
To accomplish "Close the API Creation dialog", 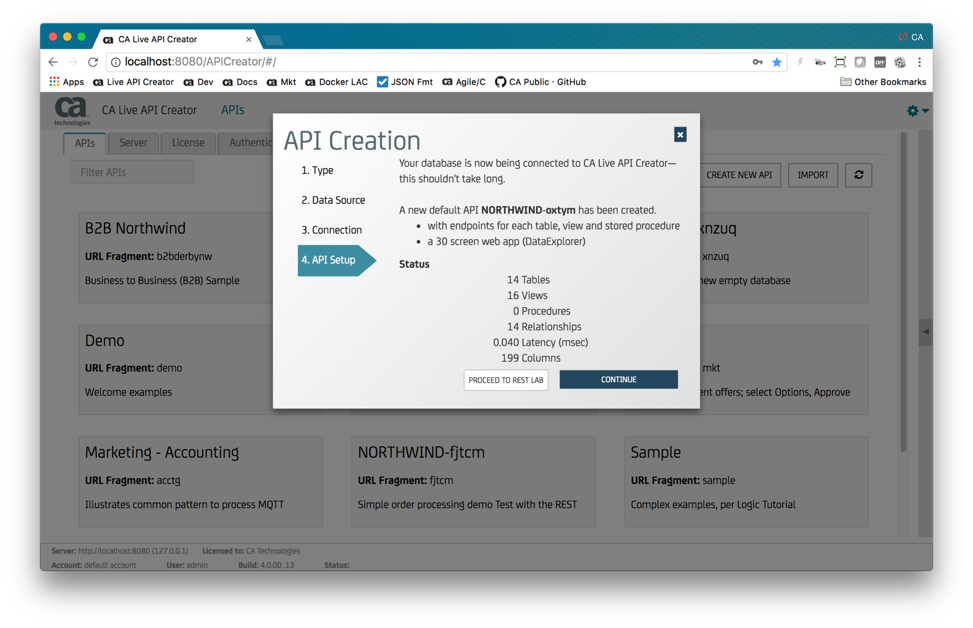I will (680, 135).
